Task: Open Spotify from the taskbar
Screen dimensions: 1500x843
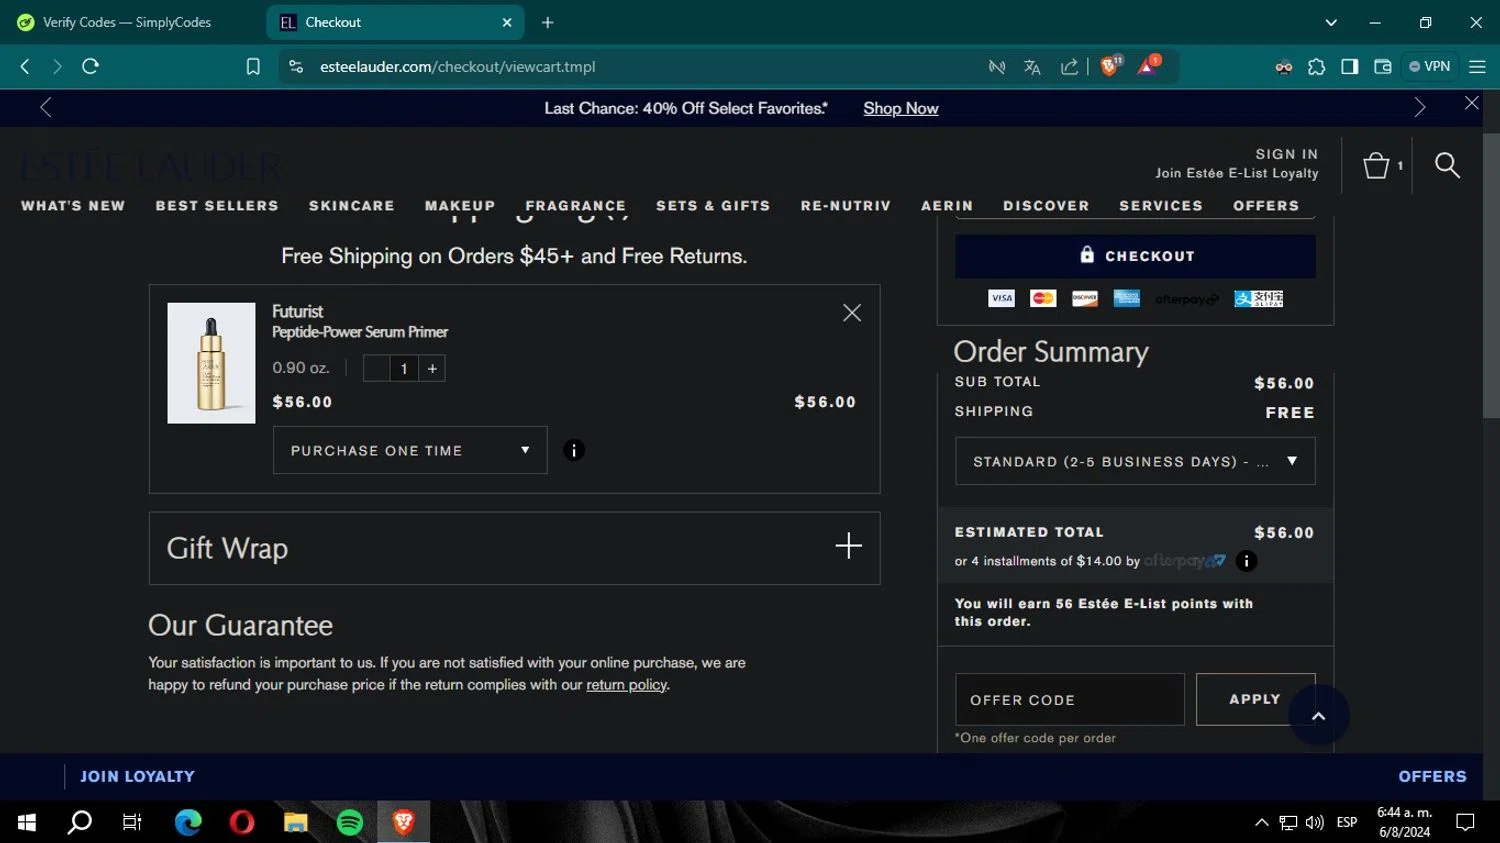Action: tap(349, 822)
